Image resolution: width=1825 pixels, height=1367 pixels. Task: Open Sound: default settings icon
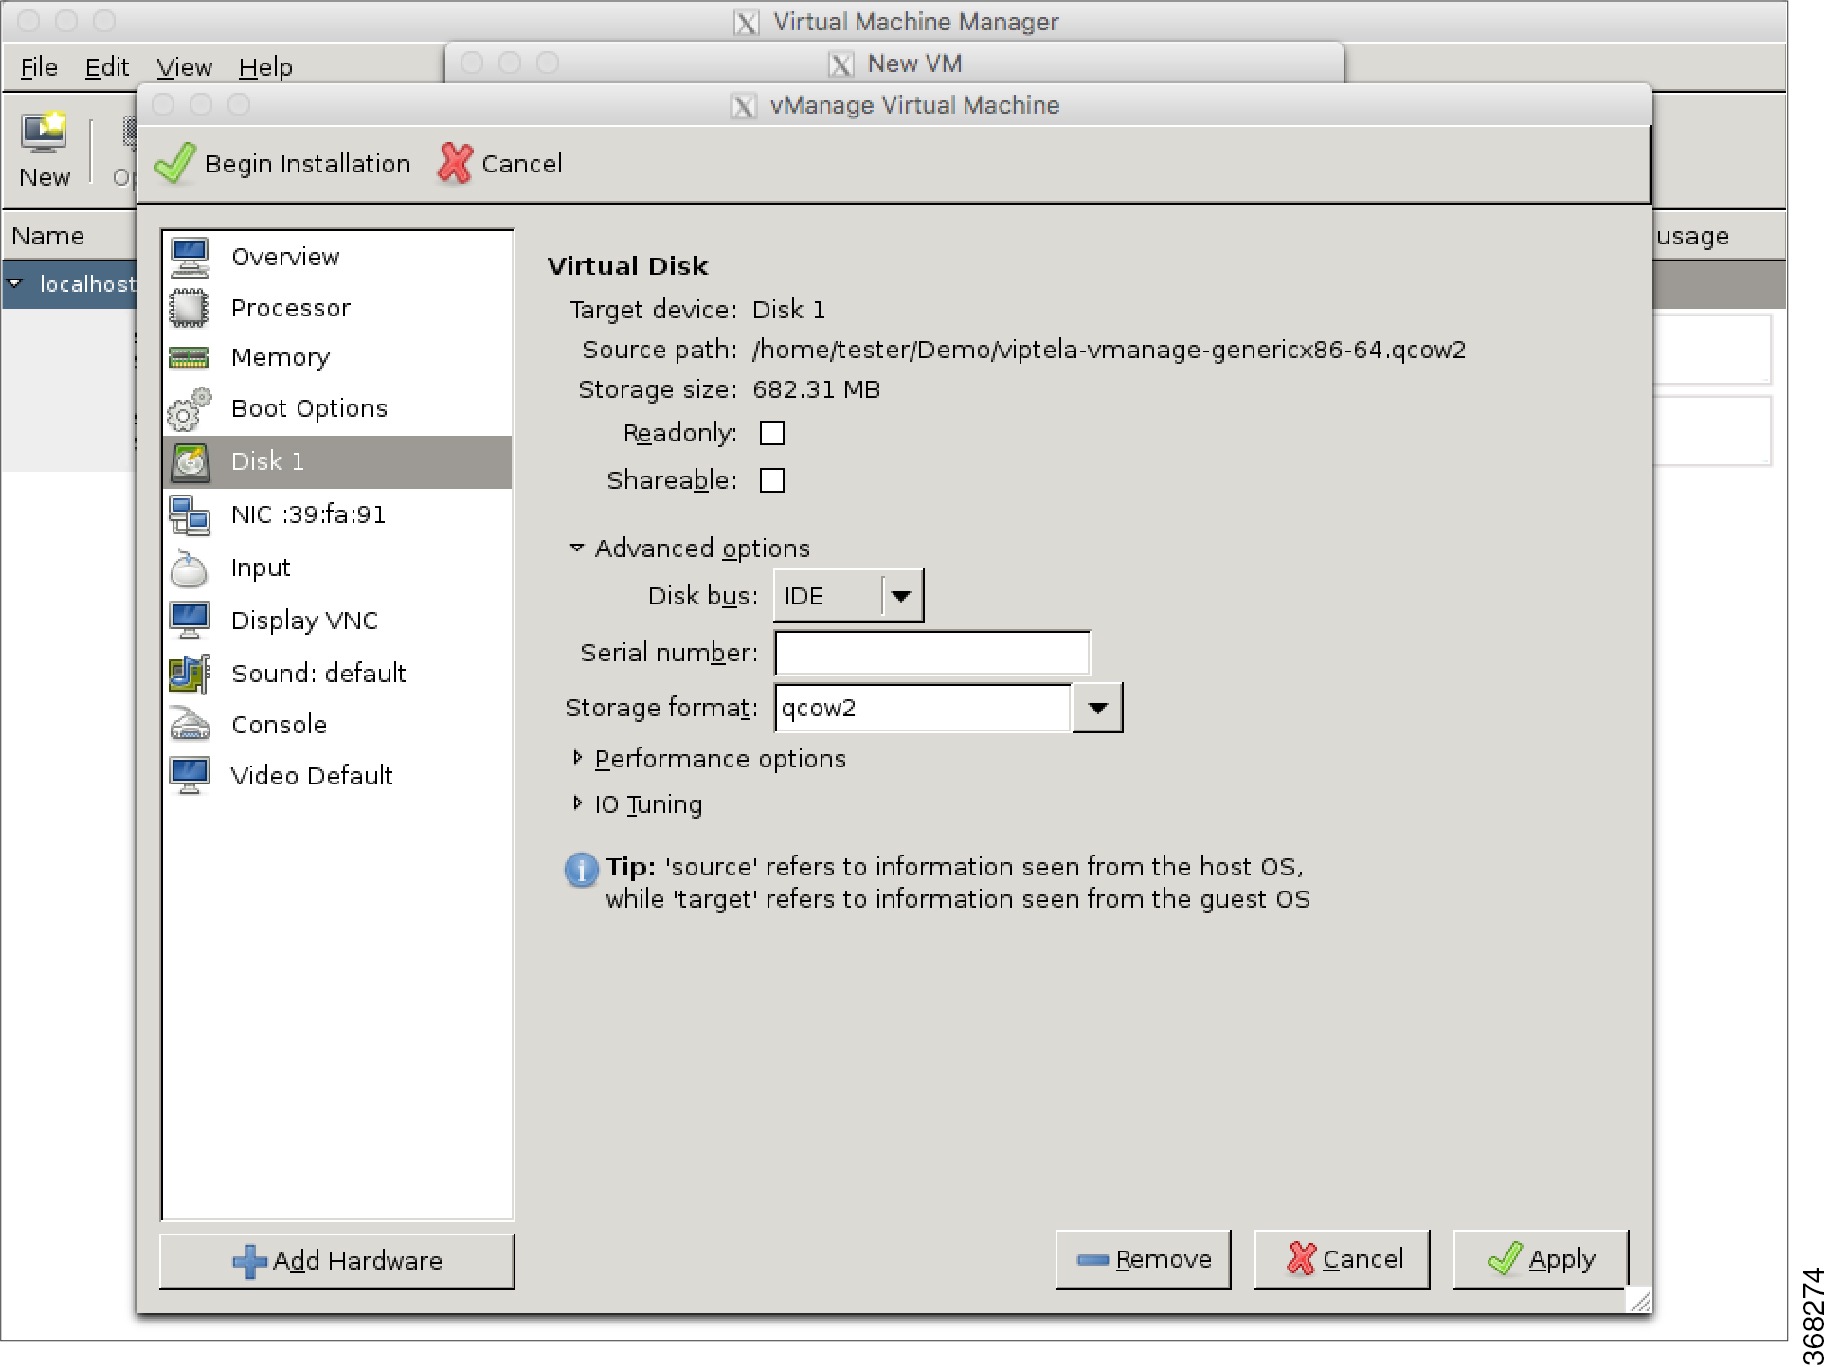(317, 673)
